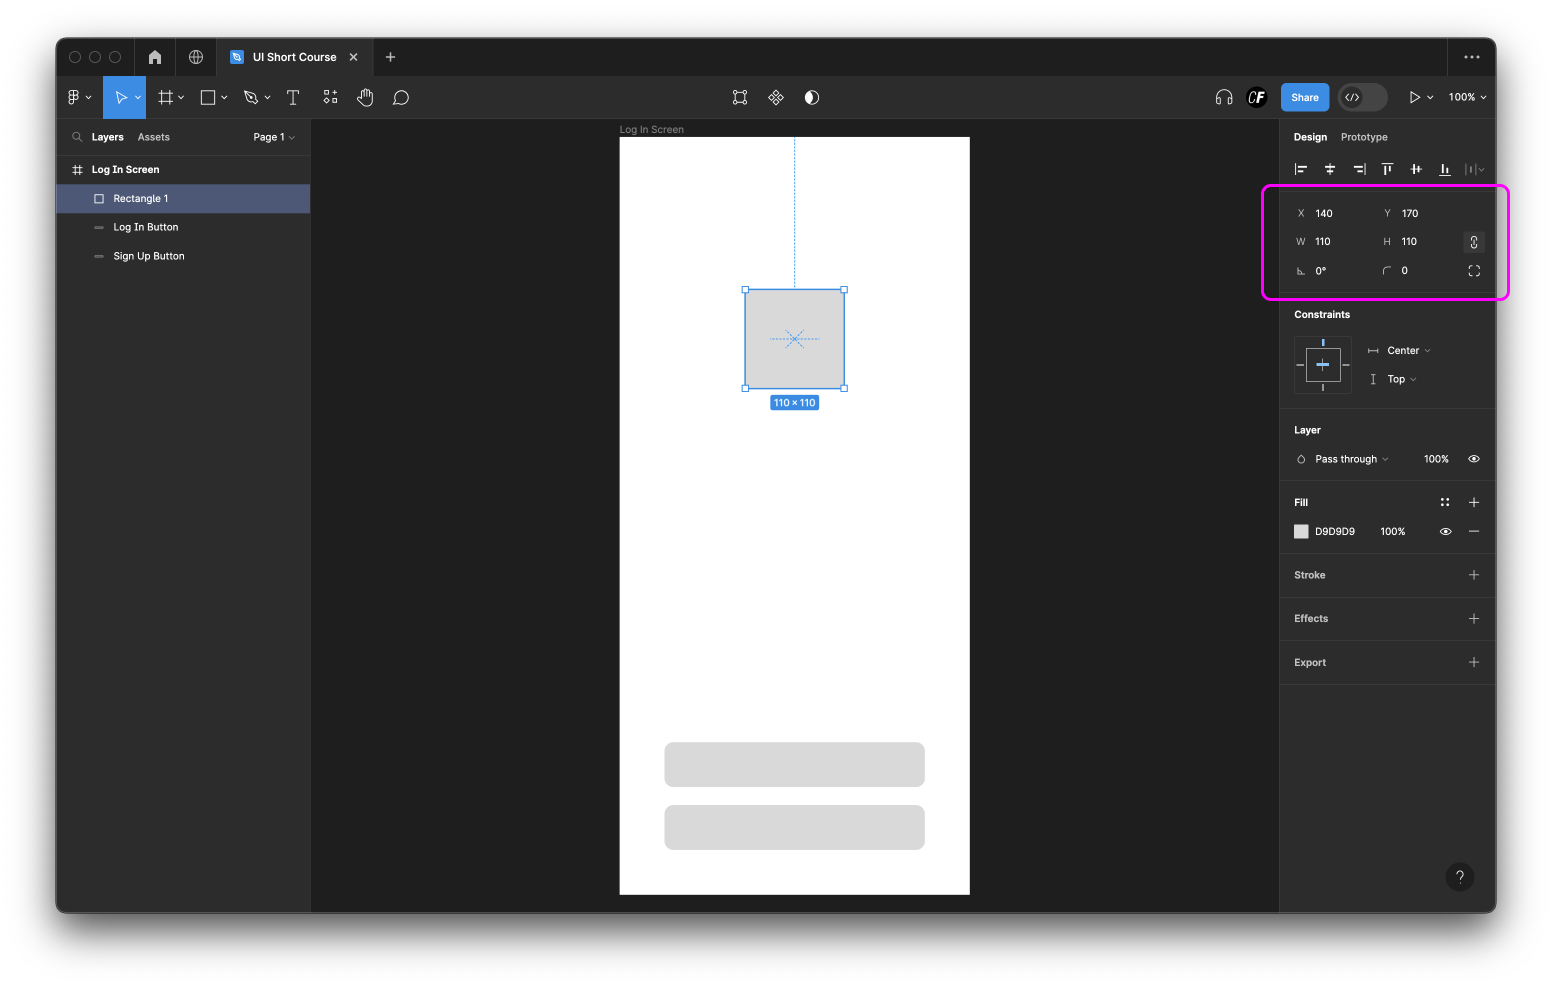This screenshot has width=1552, height=987.
Task: Align horizontal centers icon
Action: pyautogui.click(x=1330, y=169)
